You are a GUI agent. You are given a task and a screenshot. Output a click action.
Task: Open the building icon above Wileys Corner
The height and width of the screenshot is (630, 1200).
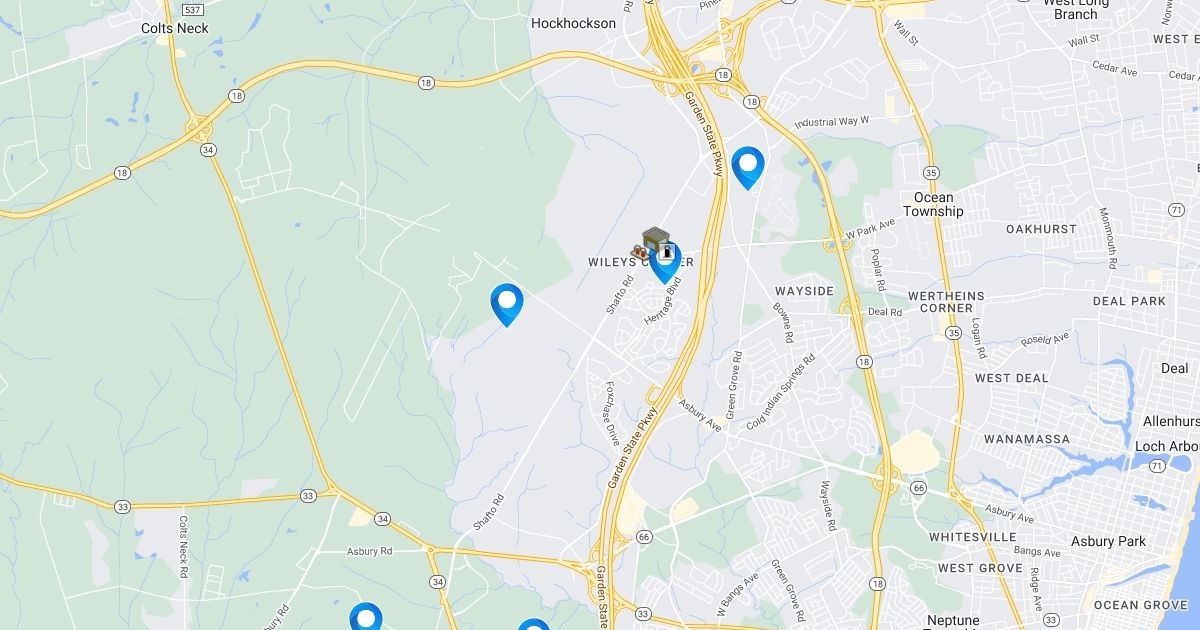pos(655,241)
